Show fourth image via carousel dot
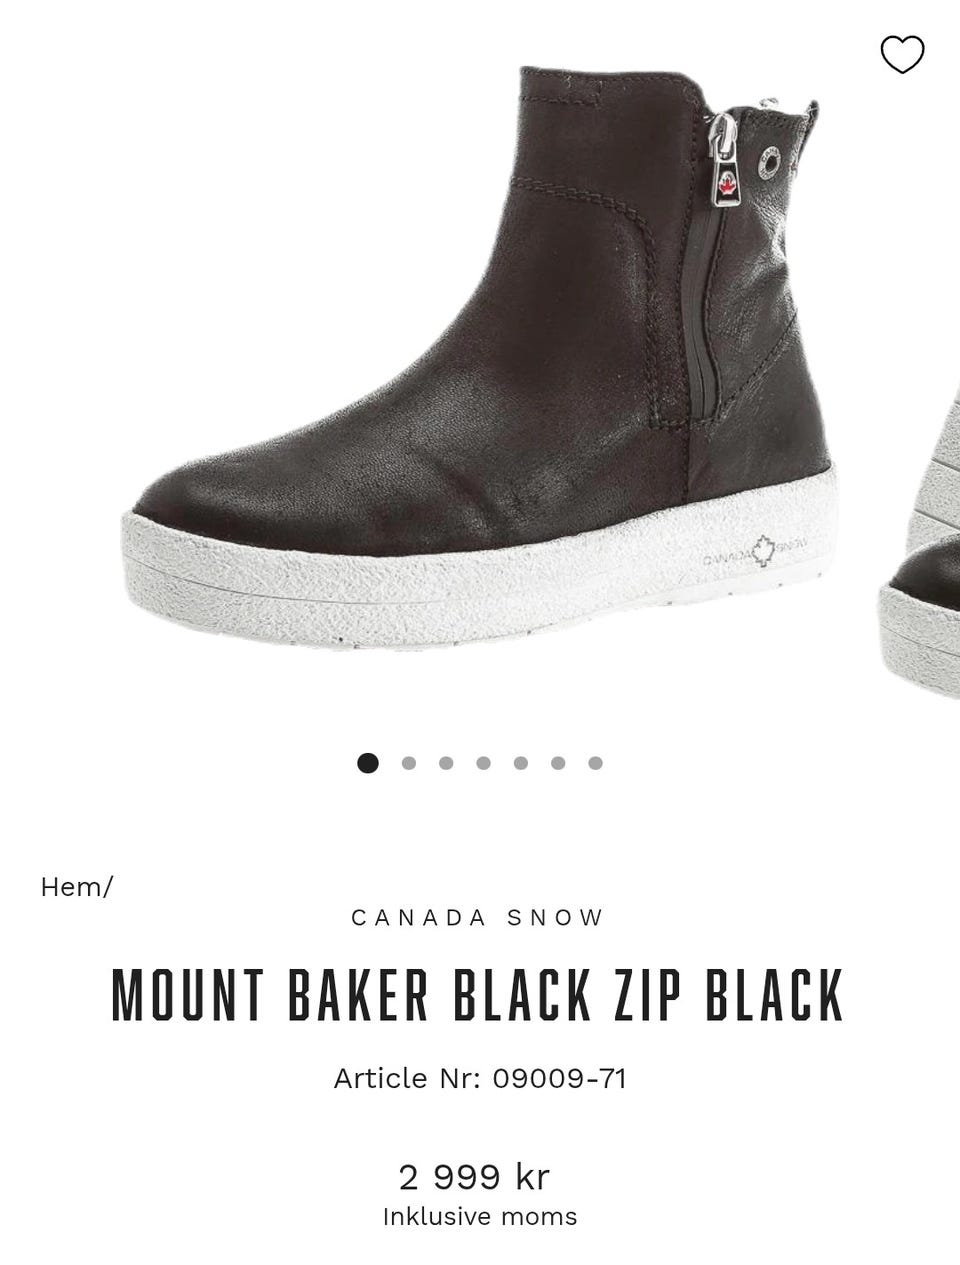 [x=484, y=763]
